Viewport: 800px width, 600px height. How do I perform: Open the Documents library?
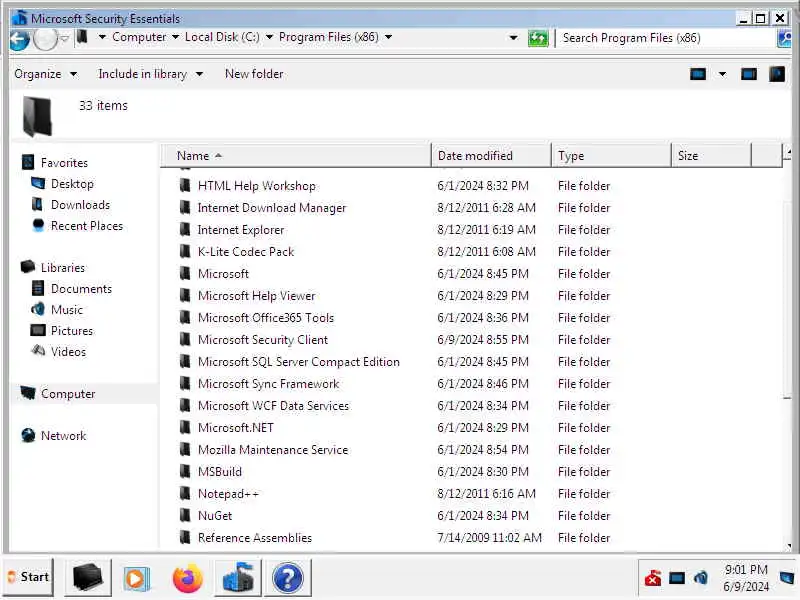click(81, 289)
